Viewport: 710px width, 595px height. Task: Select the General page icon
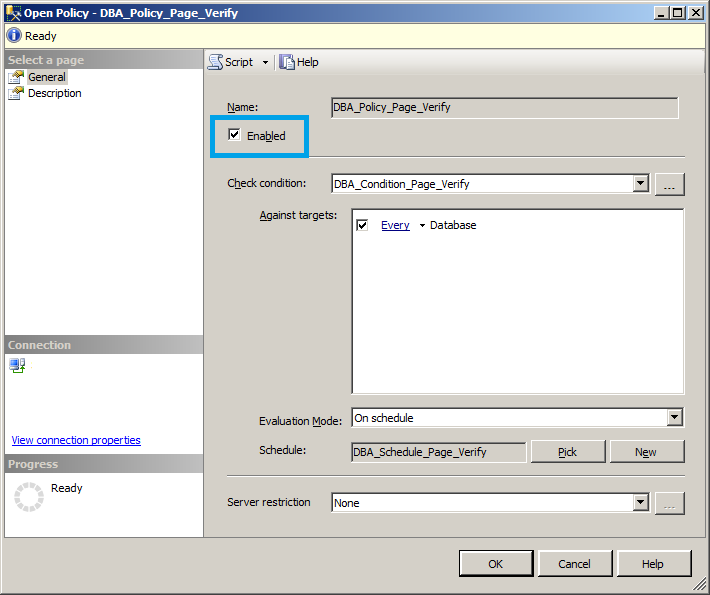[16, 77]
